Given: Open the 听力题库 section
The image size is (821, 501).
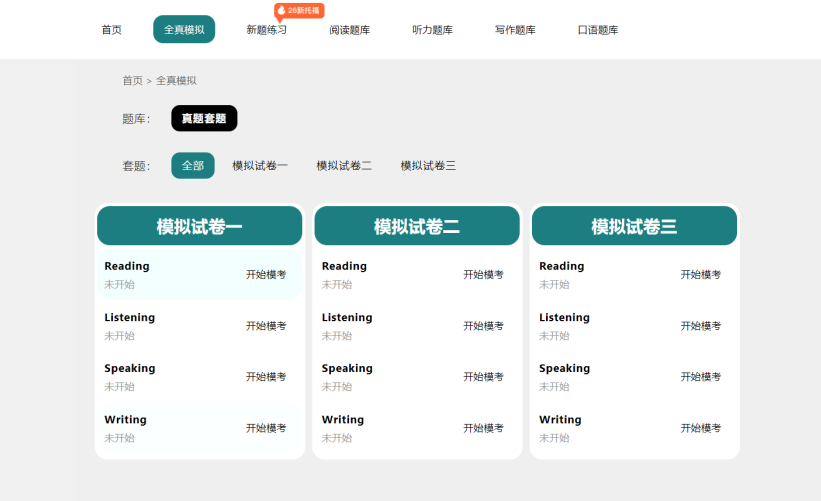Looking at the screenshot, I should 432,30.
